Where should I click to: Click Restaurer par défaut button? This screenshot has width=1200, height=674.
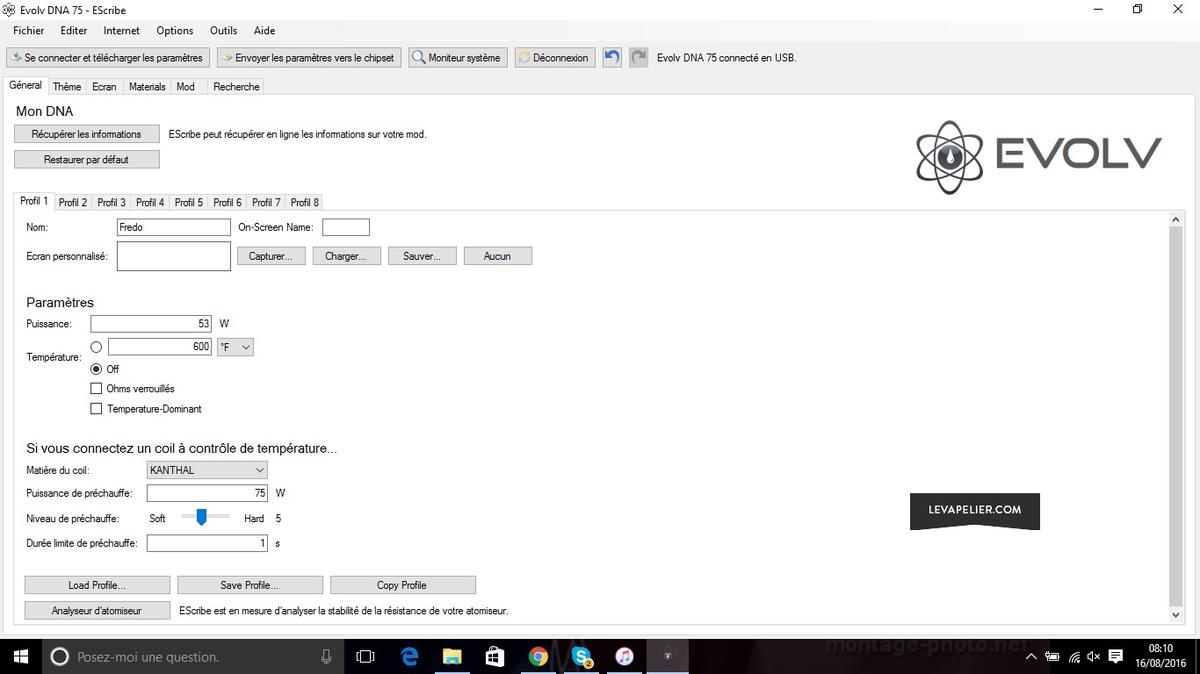pyautogui.click(x=87, y=159)
